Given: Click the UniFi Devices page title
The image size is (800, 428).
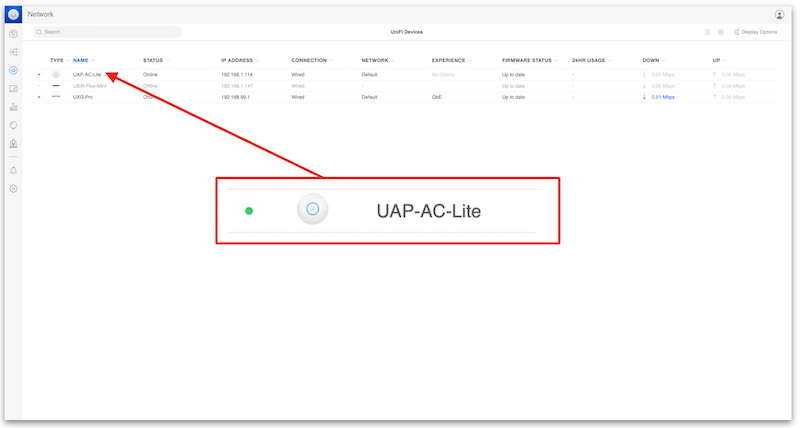Looking at the screenshot, I should tap(407, 32).
